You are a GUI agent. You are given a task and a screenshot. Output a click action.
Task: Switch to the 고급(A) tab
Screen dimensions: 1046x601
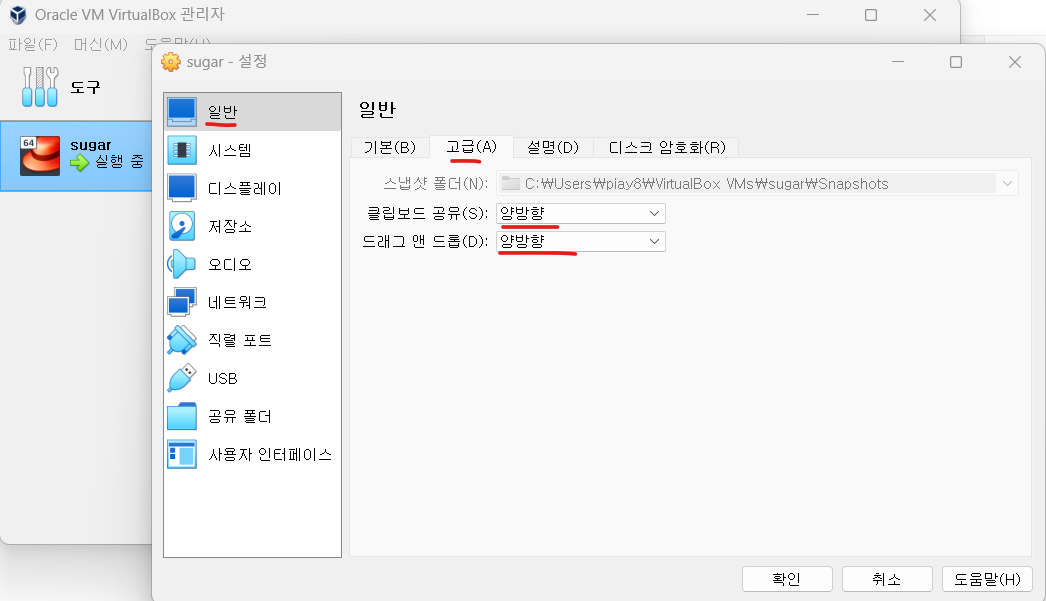(471, 147)
